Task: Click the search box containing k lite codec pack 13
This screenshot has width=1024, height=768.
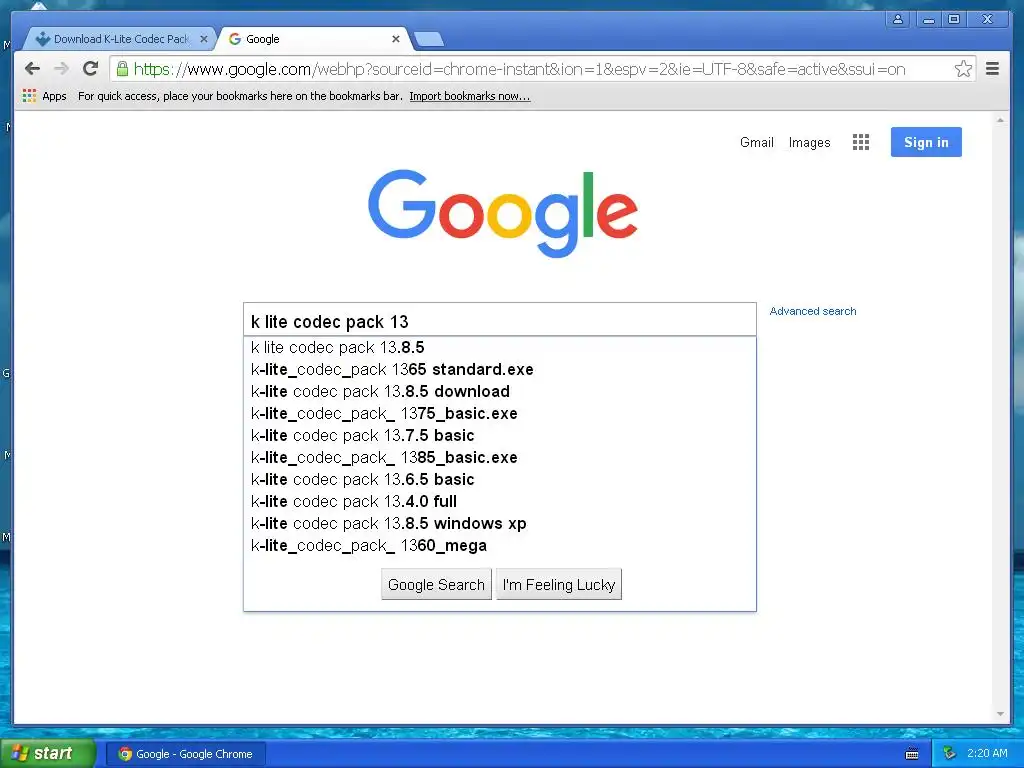Action: point(500,321)
